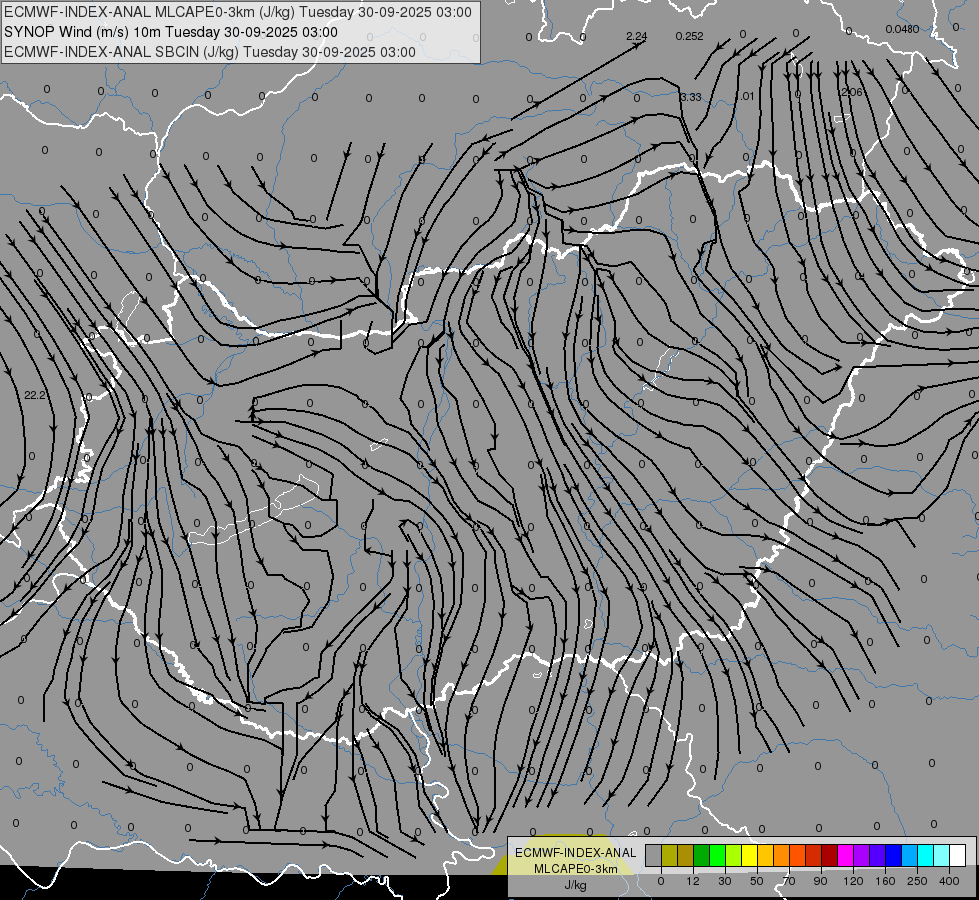Click the gray swatch in the legend
The height and width of the screenshot is (900, 979).
pyautogui.click(x=654, y=855)
